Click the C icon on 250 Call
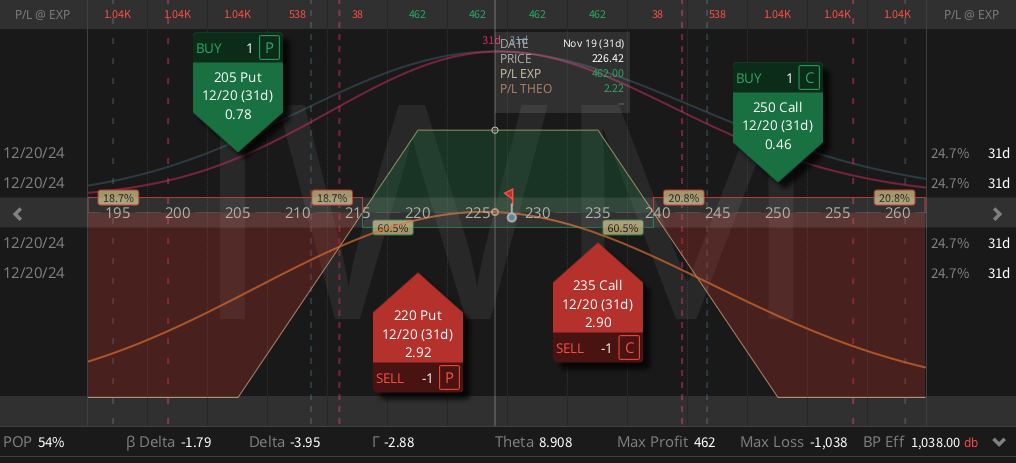This screenshot has width=1016, height=463. [x=808, y=78]
